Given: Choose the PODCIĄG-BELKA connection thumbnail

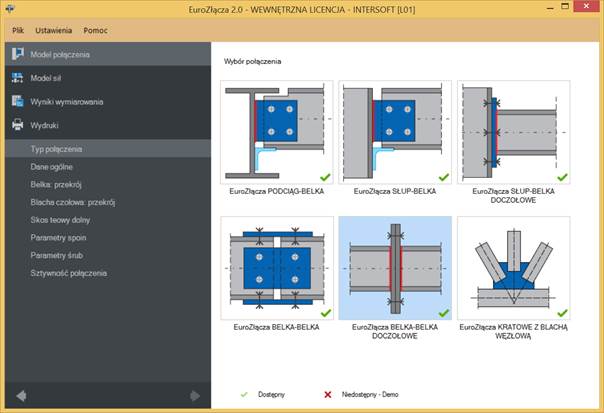Looking at the screenshot, I should tap(277, 132).
